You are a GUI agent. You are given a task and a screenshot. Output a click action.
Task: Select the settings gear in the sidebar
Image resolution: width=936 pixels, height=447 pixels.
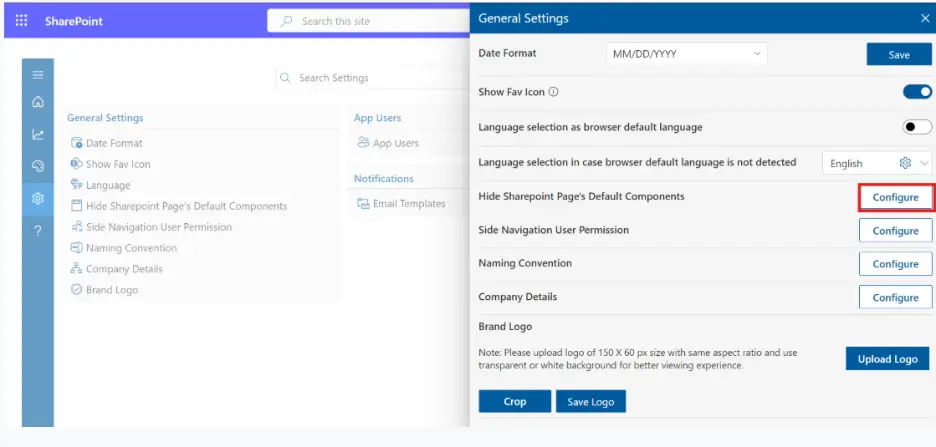38,198
